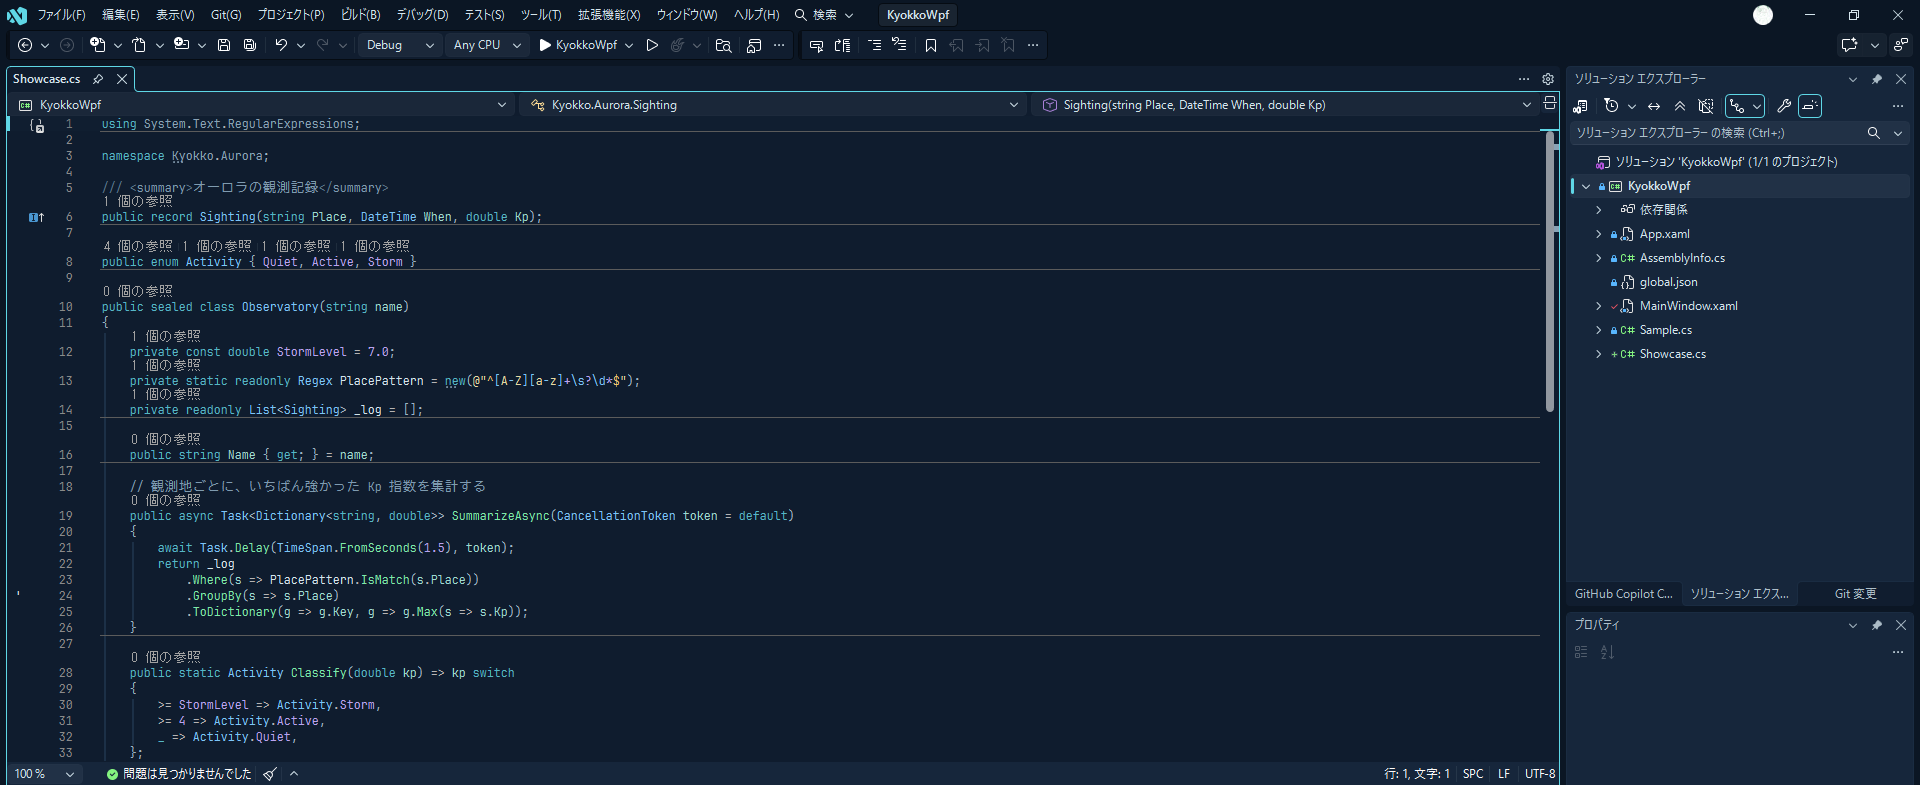Image resolution: width=1920 pixels, height=785 pixels.
Task: Open the 100 % zoom dropdown
Action: point(44,774)
